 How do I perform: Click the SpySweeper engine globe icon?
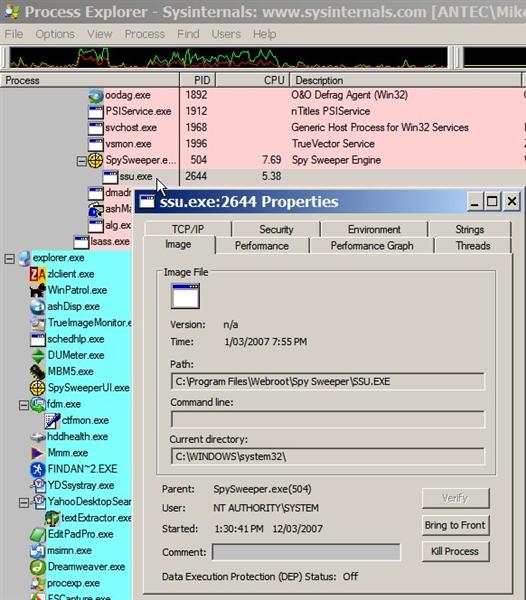click(x=95, y=160)
